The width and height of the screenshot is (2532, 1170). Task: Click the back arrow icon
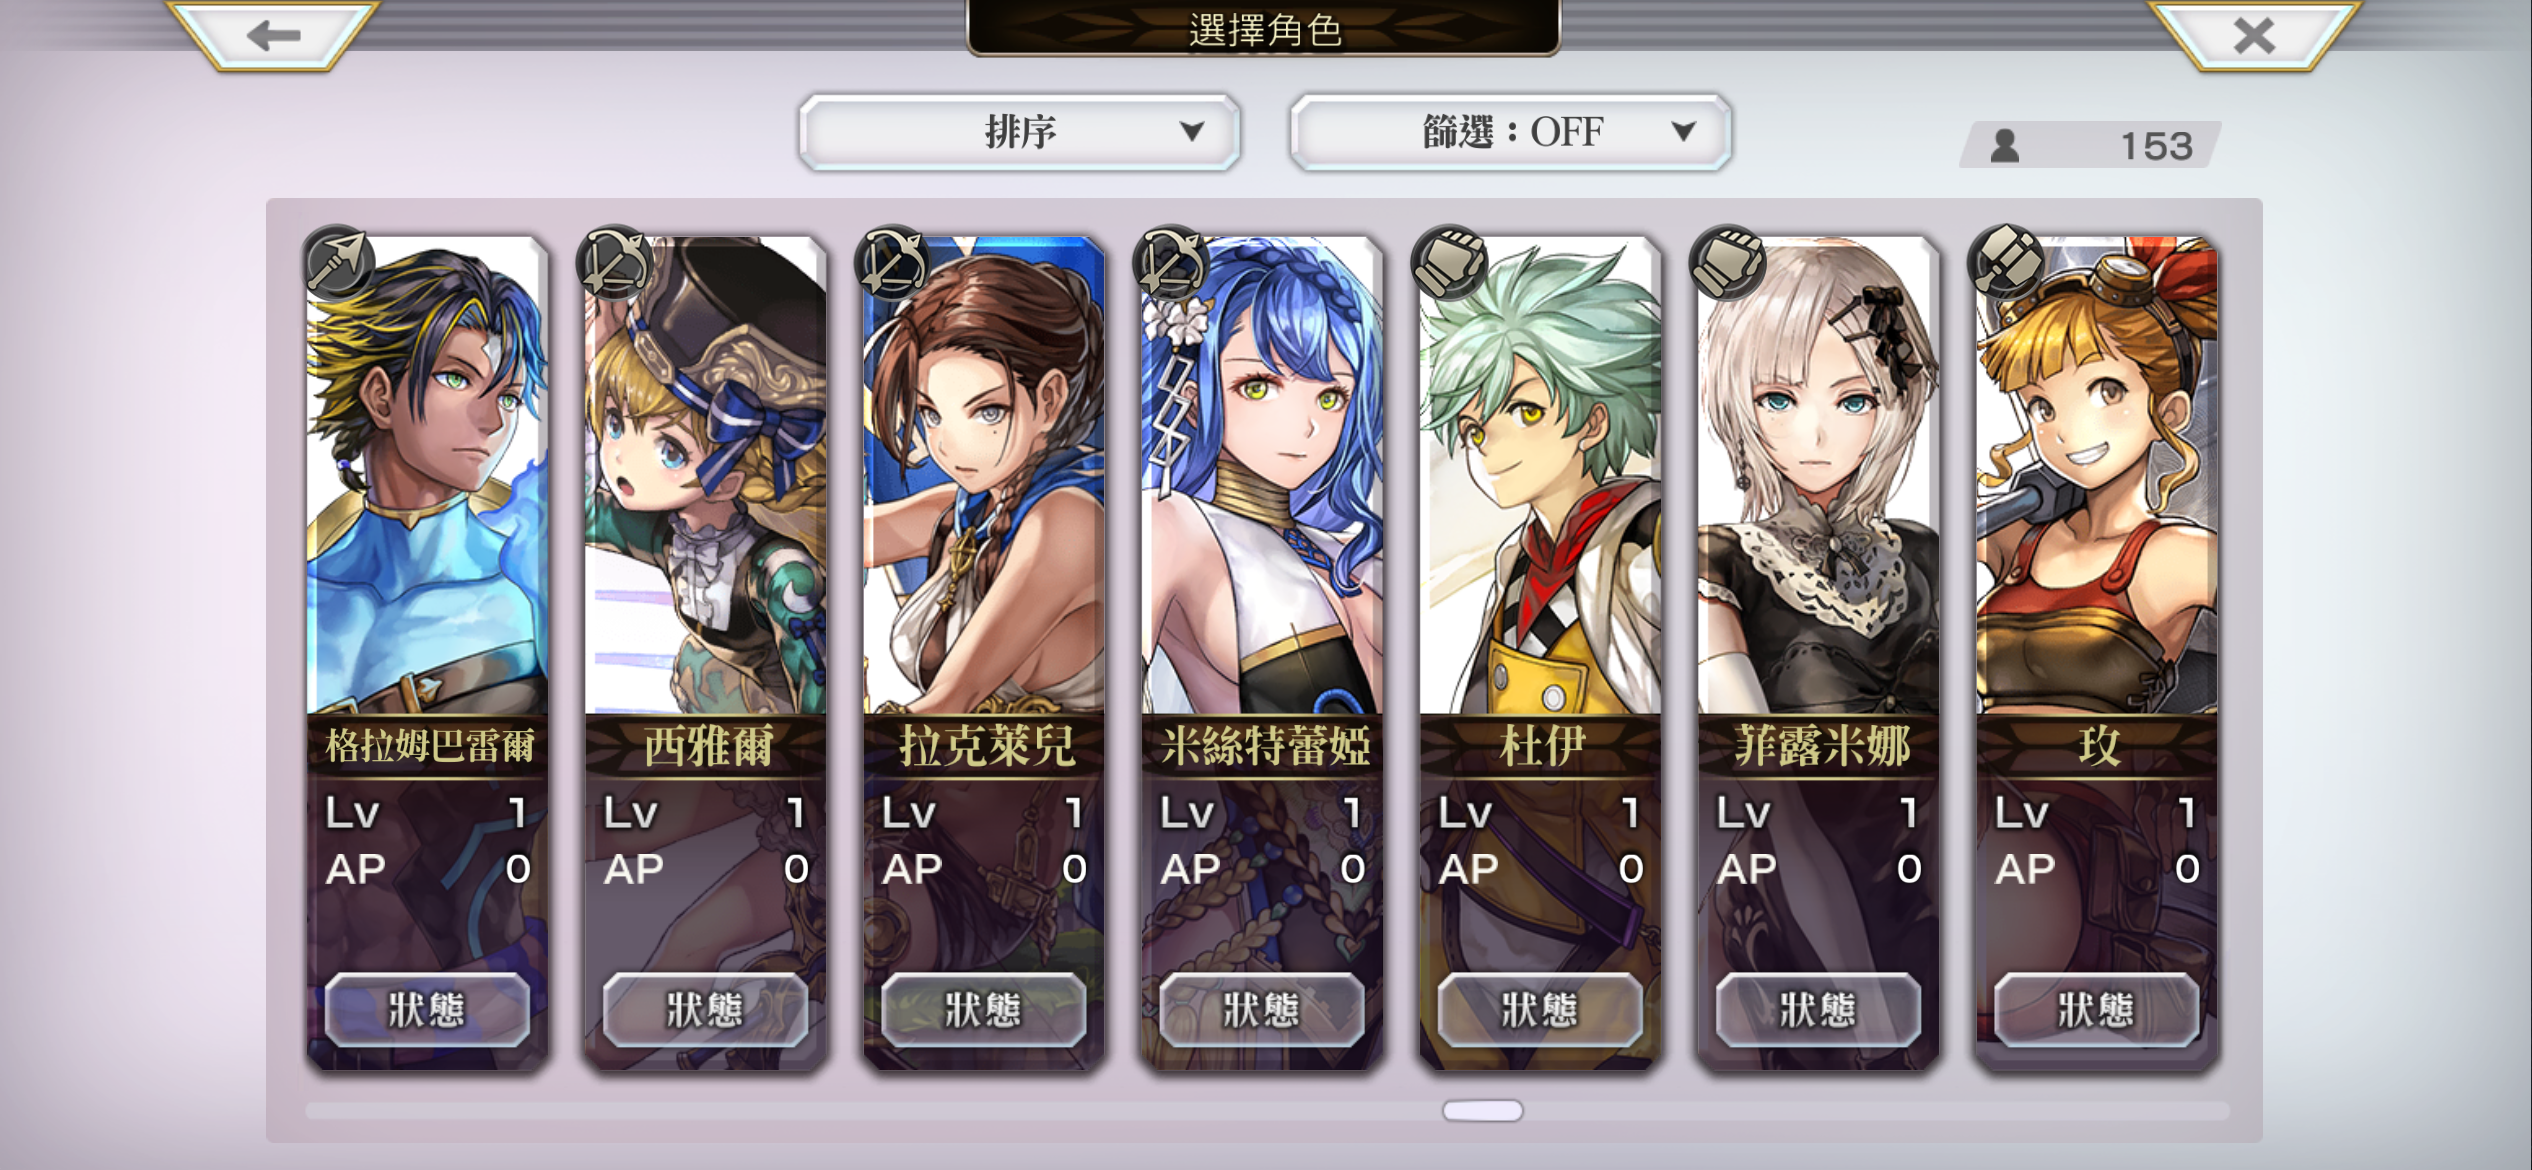273,36
